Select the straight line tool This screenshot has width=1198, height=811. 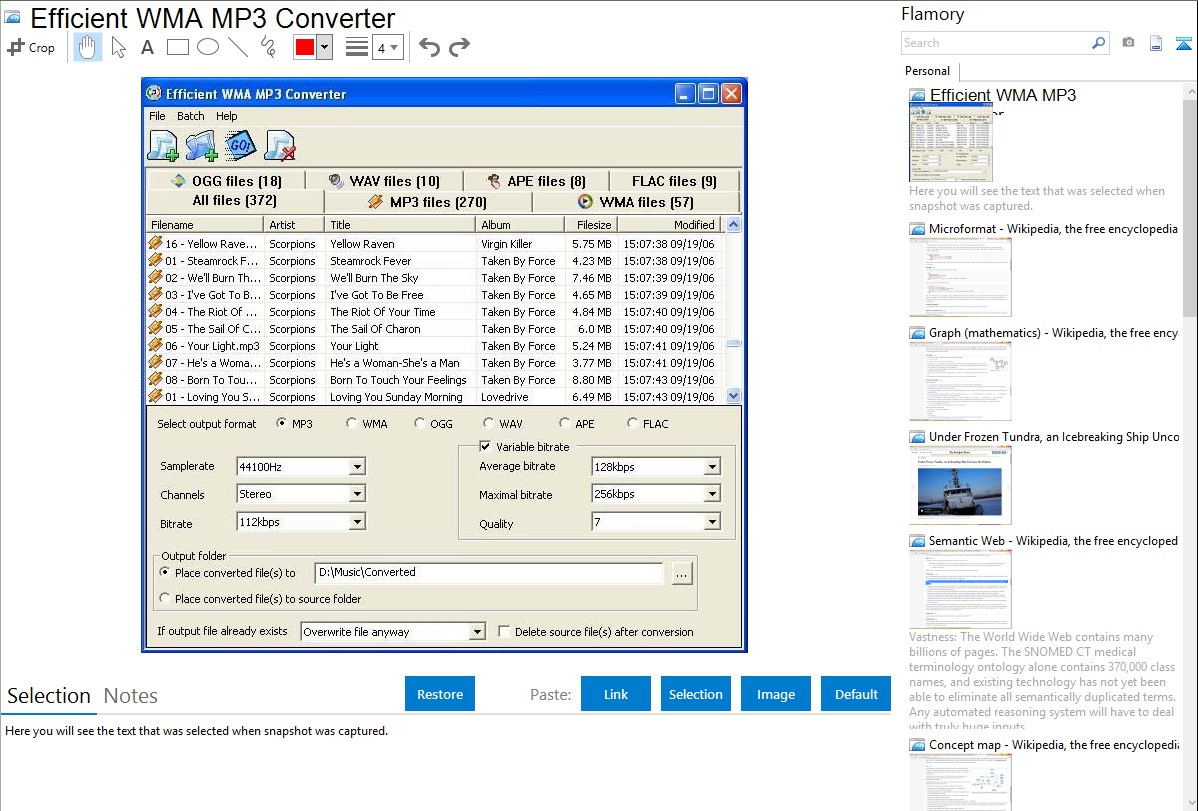(x=238, y=47)
